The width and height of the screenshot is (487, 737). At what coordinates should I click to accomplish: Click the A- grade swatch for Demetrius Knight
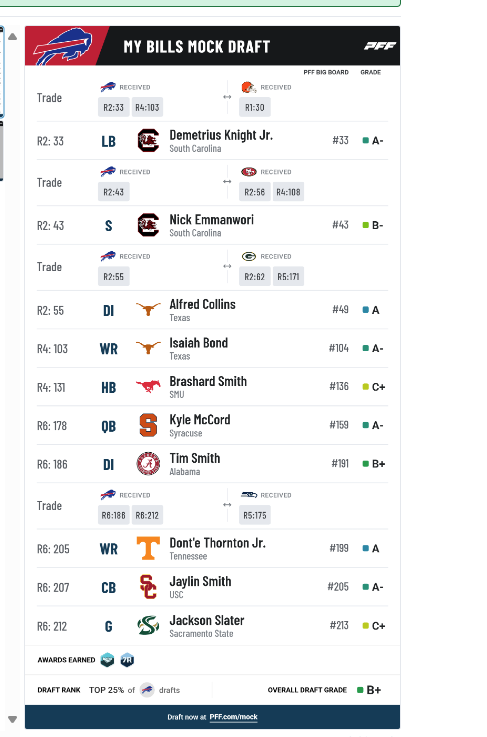point(365,141)
